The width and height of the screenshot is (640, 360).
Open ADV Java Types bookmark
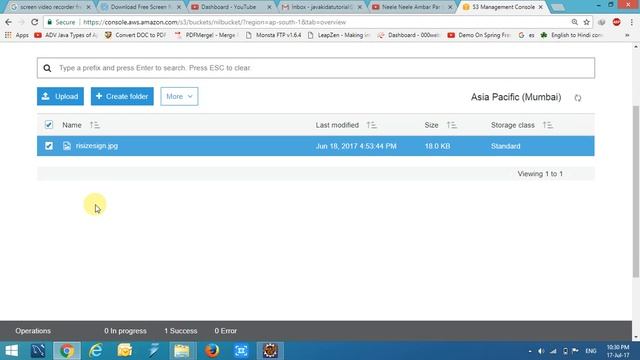[x=66, y=35]
